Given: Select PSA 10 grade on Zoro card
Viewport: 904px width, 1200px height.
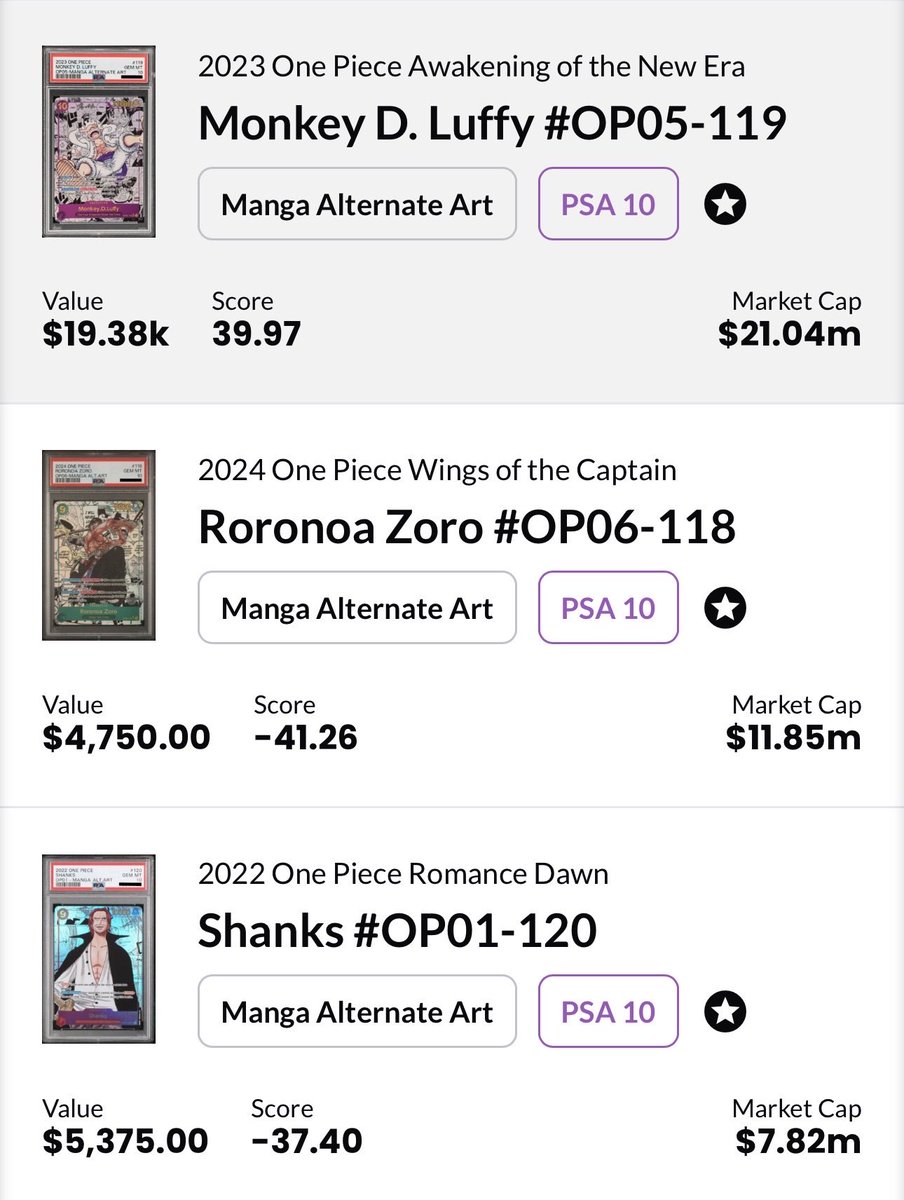Looking at the screenshot, I should [608, 608].
